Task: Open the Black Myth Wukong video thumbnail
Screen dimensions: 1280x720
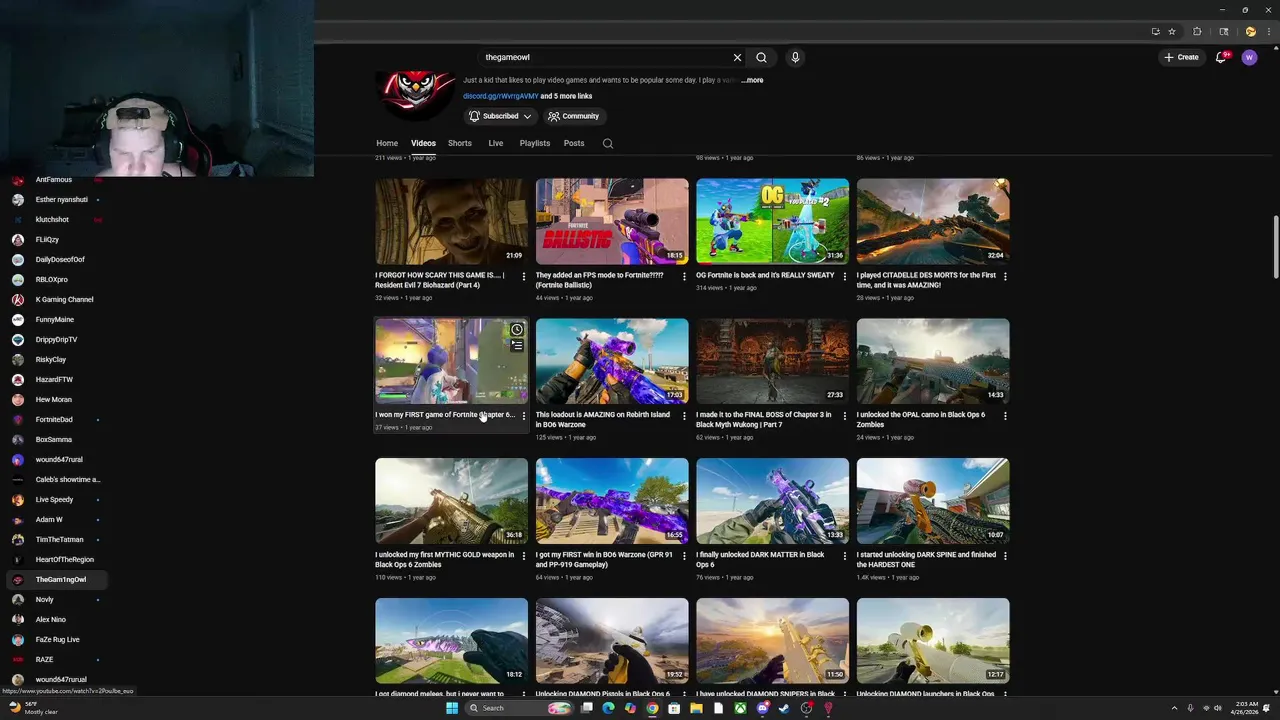Action: click(772, 361)
